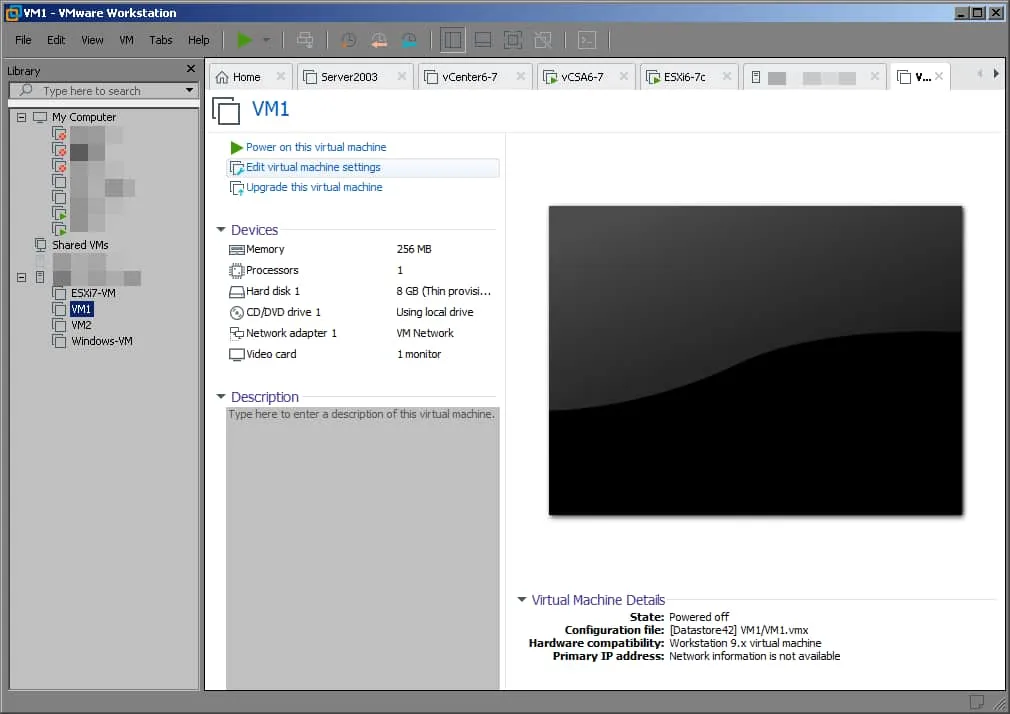The height and width of the screenshot is (714, 1010).
Task: Click Power on this virtual machine
Action: 315,147
